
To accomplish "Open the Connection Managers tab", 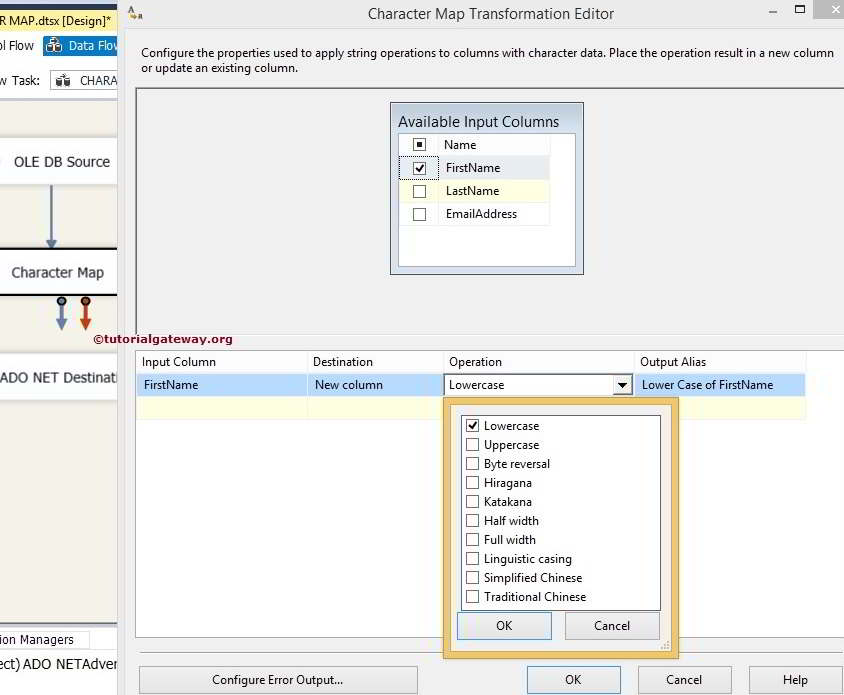I will click(x=36, y=638).
